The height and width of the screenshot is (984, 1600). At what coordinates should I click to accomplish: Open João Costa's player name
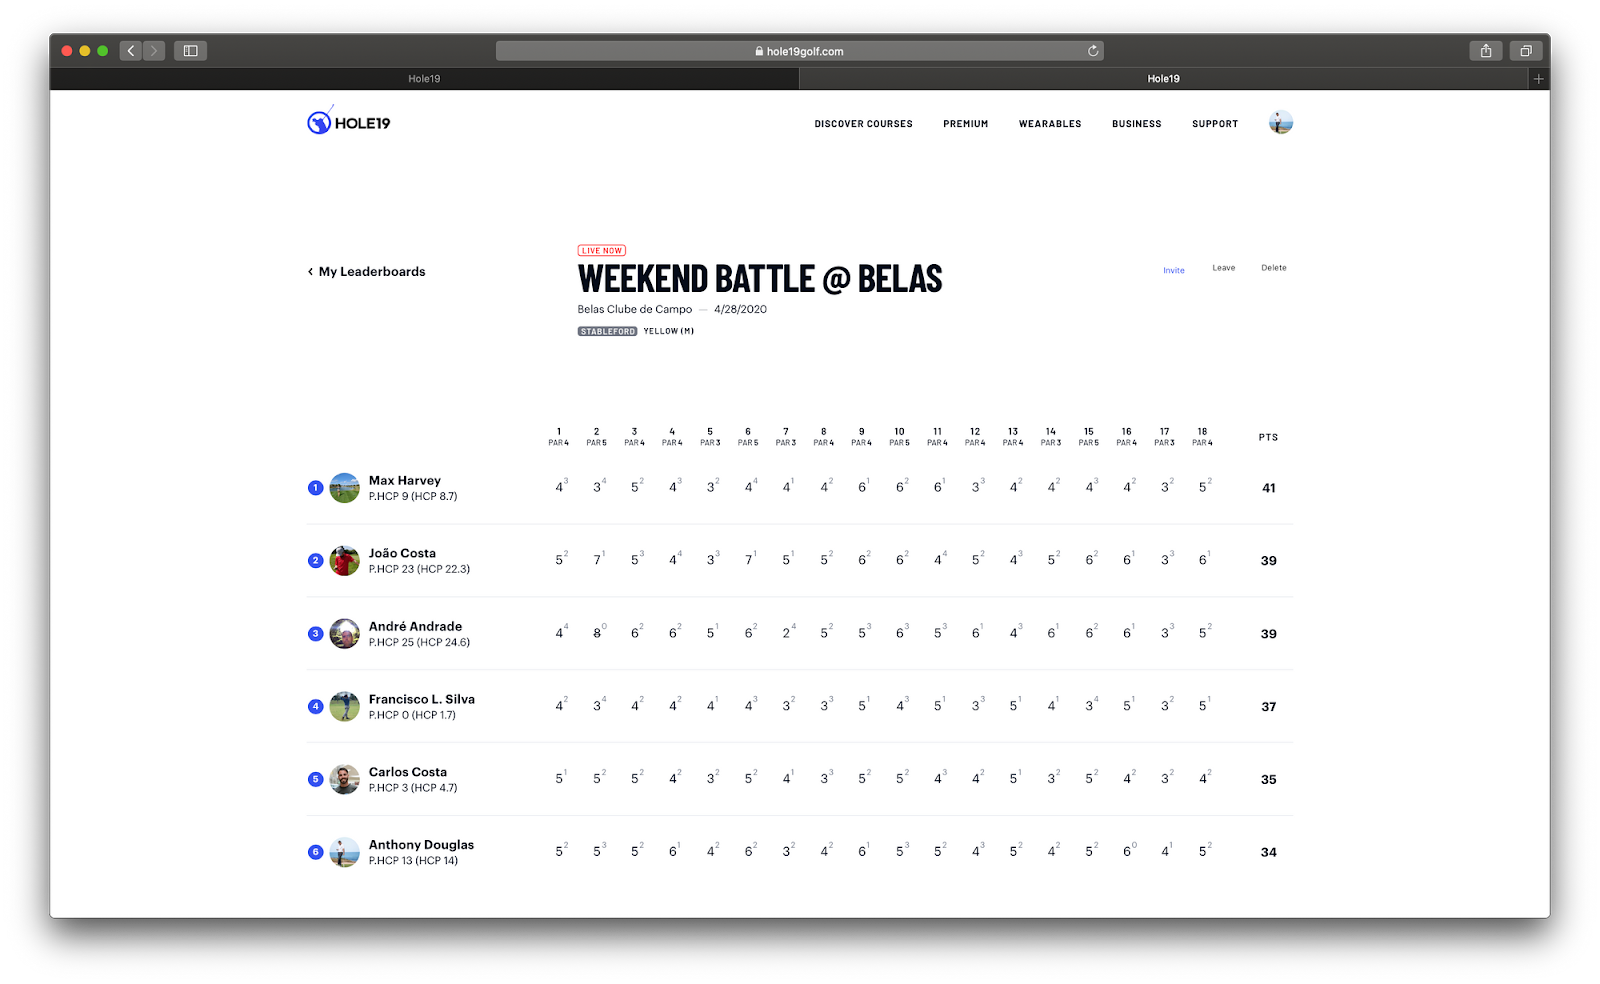coord(402,553)
